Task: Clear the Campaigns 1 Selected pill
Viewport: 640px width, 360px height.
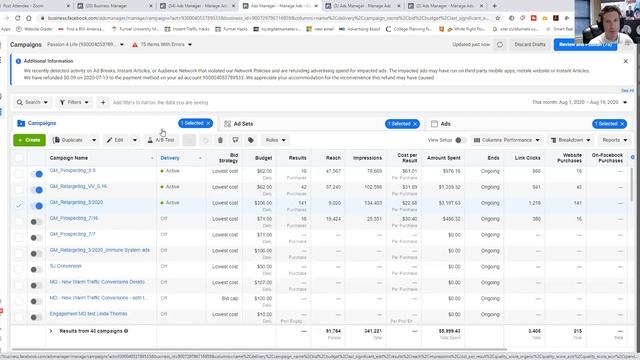Action: point(208,123)
